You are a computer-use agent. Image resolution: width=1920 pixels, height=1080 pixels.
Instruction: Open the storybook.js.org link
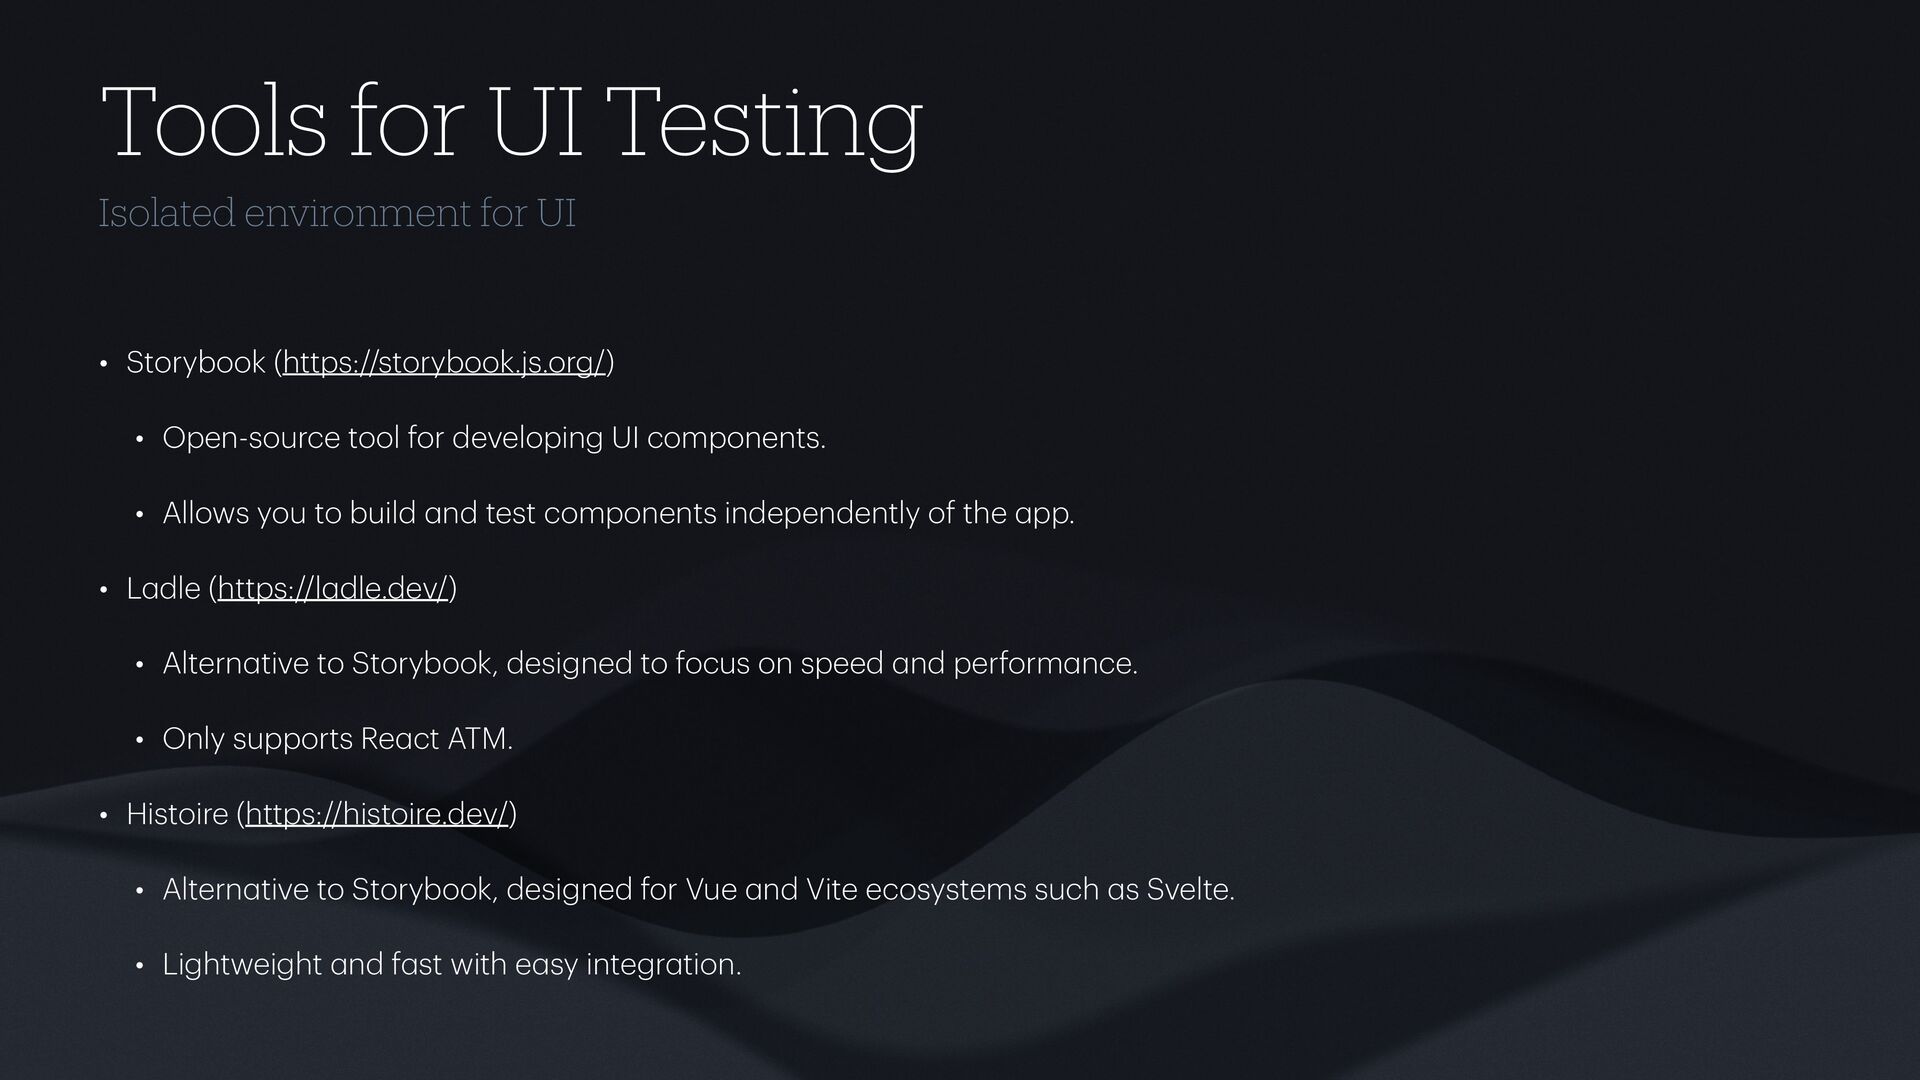[x=445, y=363]
